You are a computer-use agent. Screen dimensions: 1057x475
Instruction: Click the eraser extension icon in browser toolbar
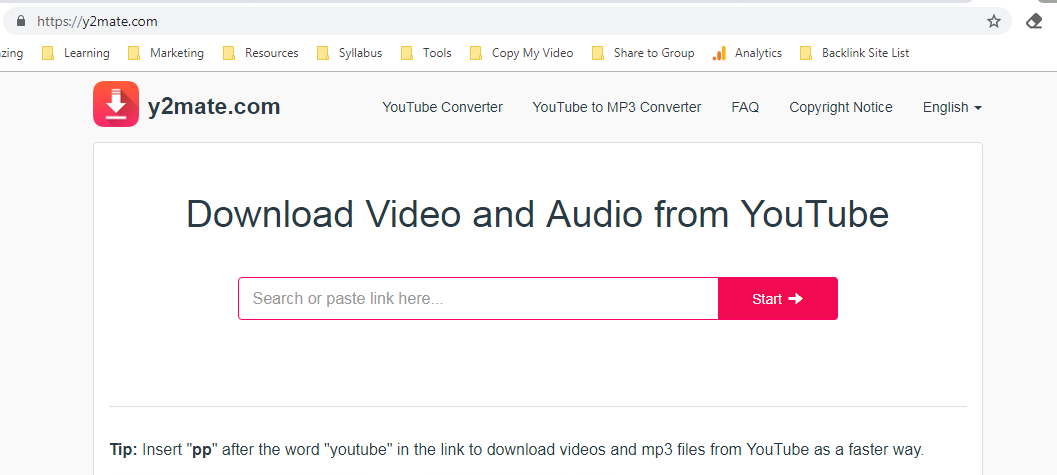1033,22
